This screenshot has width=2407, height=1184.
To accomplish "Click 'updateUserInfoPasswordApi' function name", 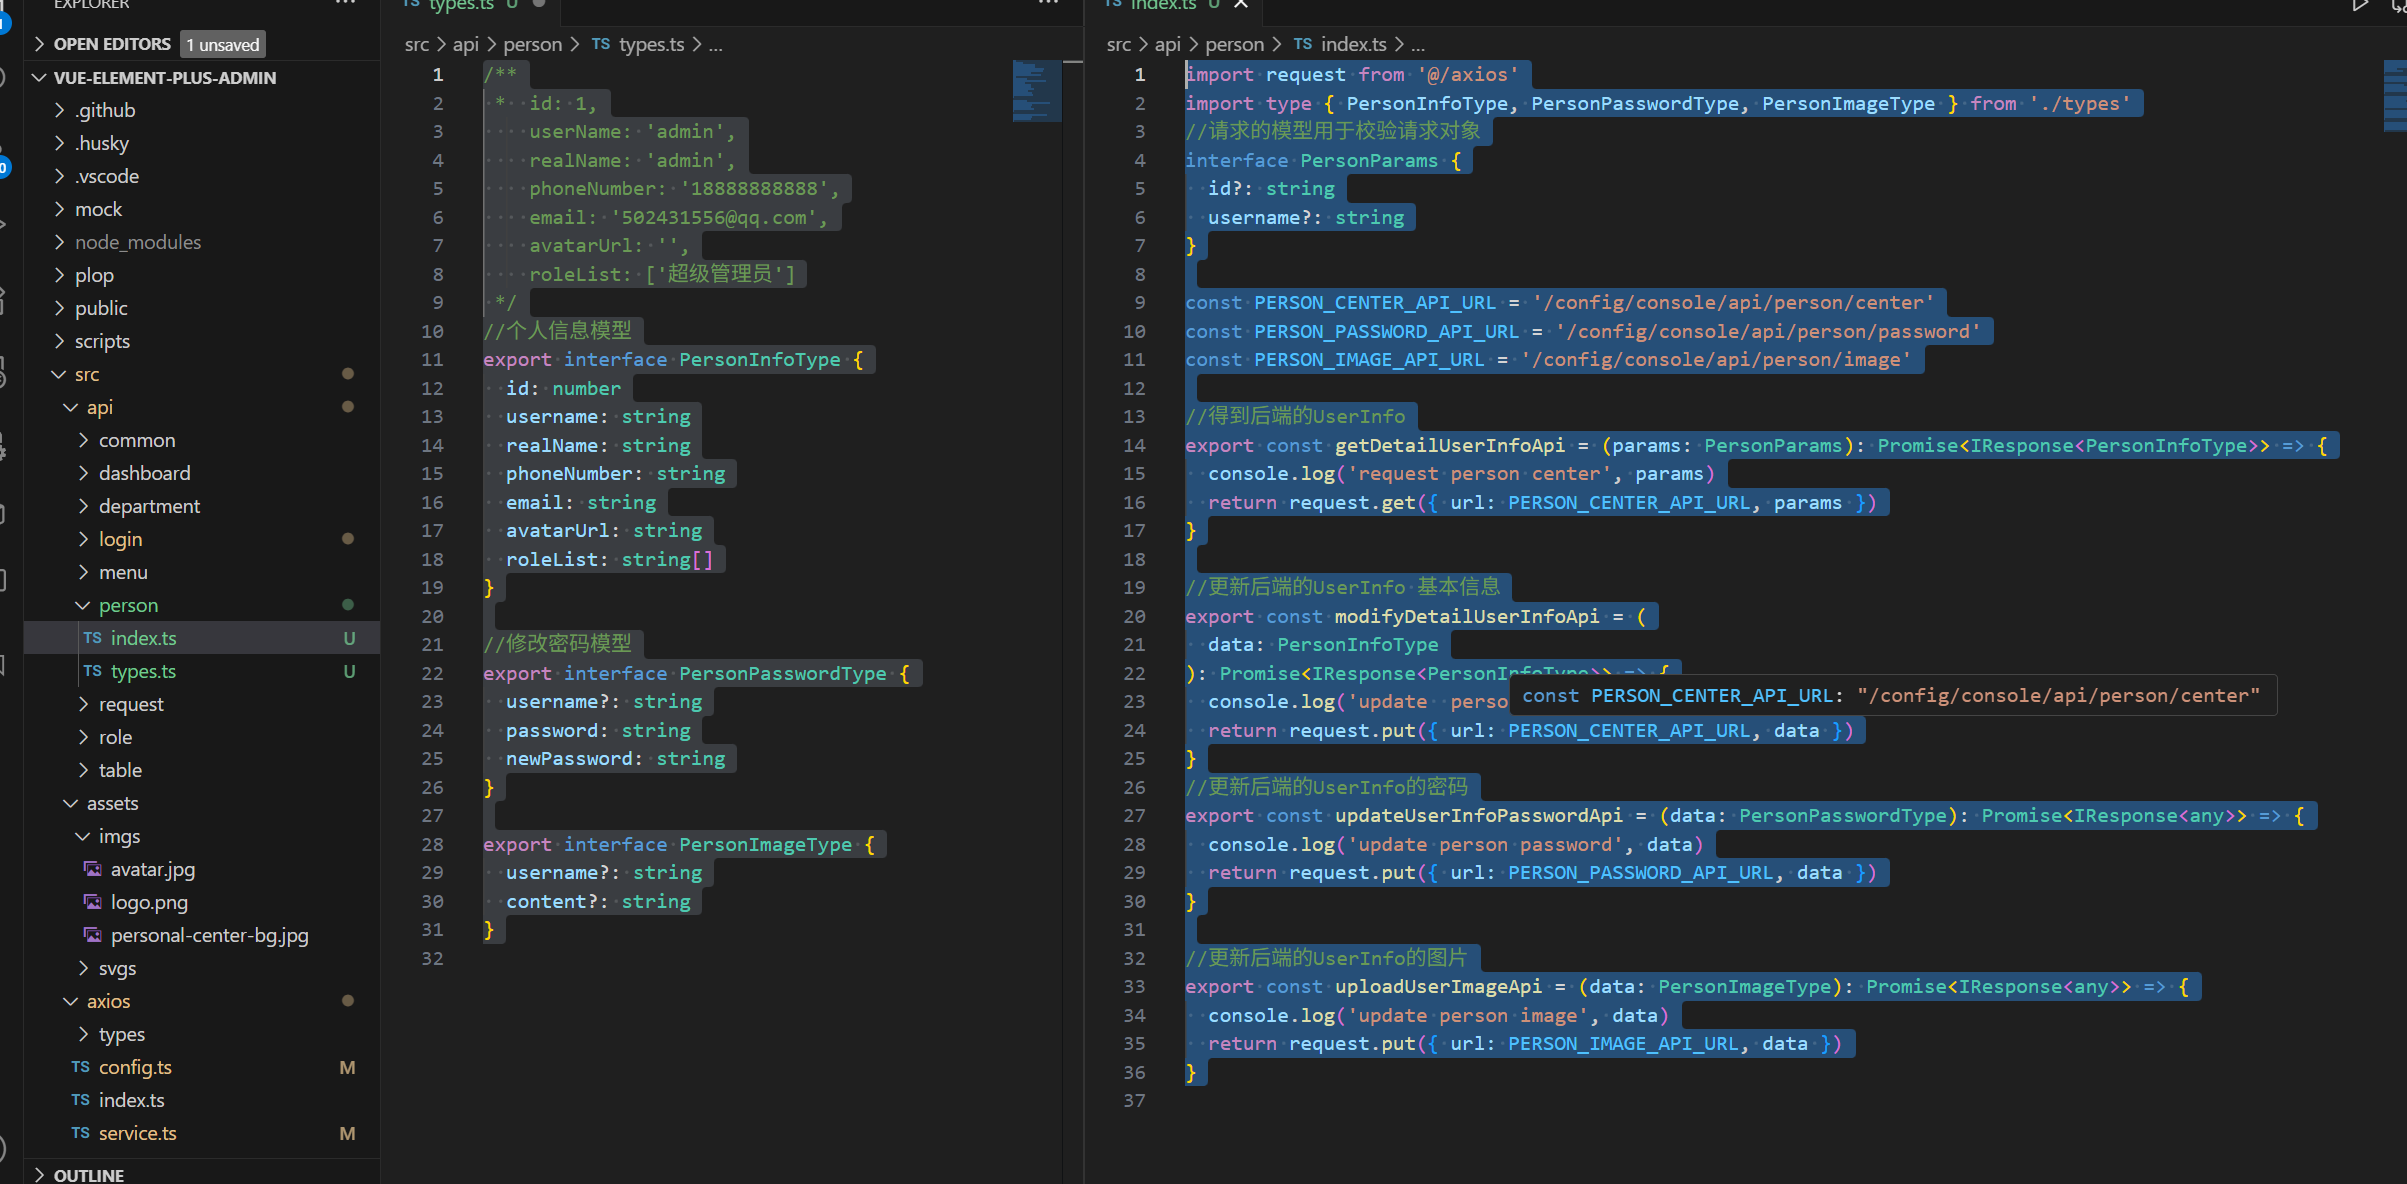I will coord(1479,815).
